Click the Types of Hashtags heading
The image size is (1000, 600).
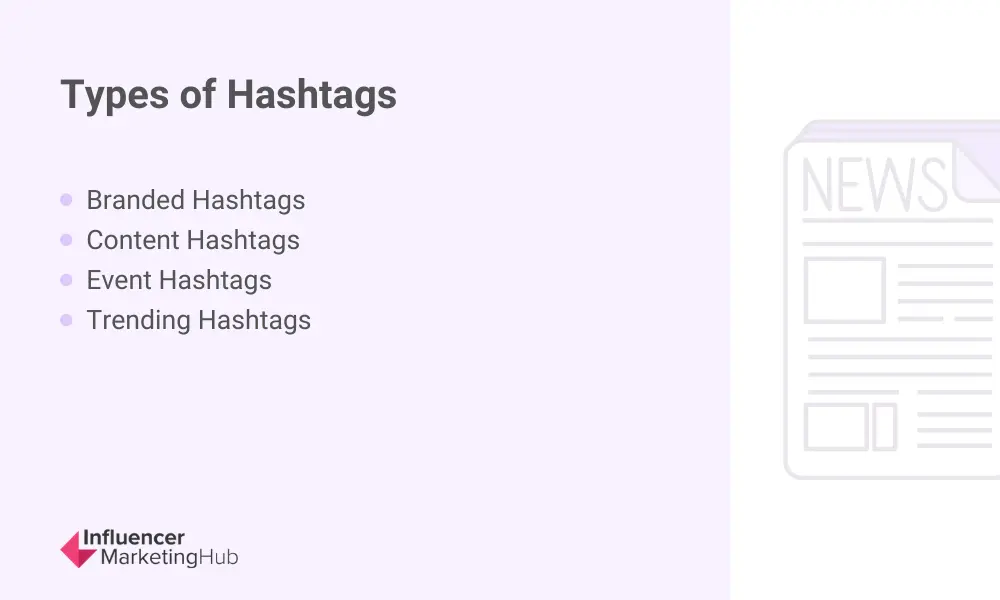[229, 95]
